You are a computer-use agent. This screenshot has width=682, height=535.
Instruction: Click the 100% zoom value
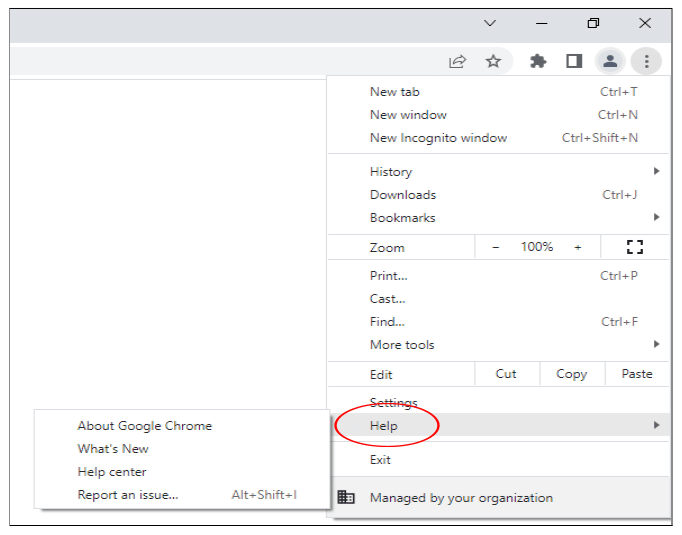537,247
